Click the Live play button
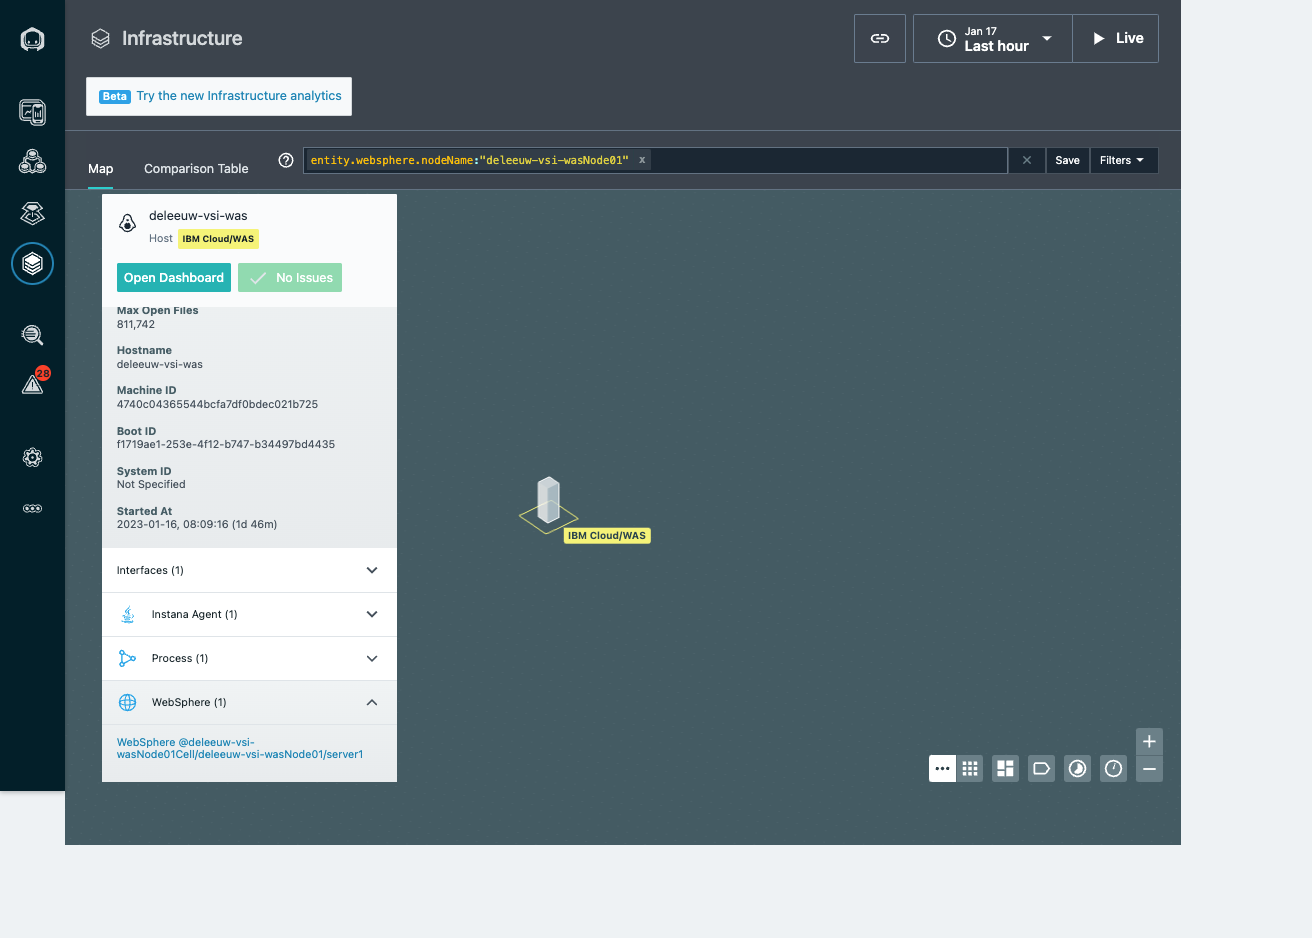The width and height of the screenshot is (1312, 938). point(1116,38)
